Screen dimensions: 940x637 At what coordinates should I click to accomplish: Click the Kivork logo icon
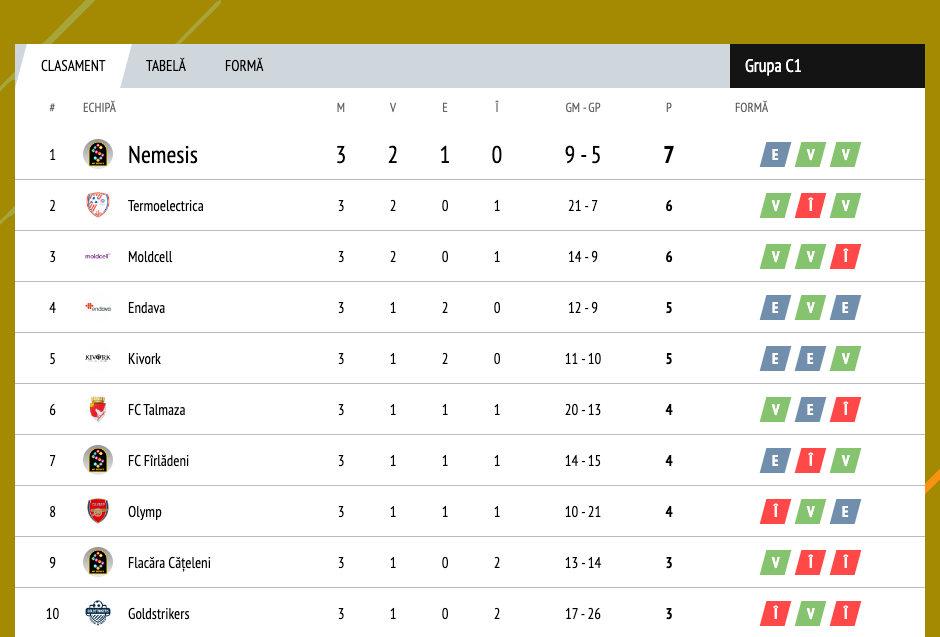pos(98,359)
